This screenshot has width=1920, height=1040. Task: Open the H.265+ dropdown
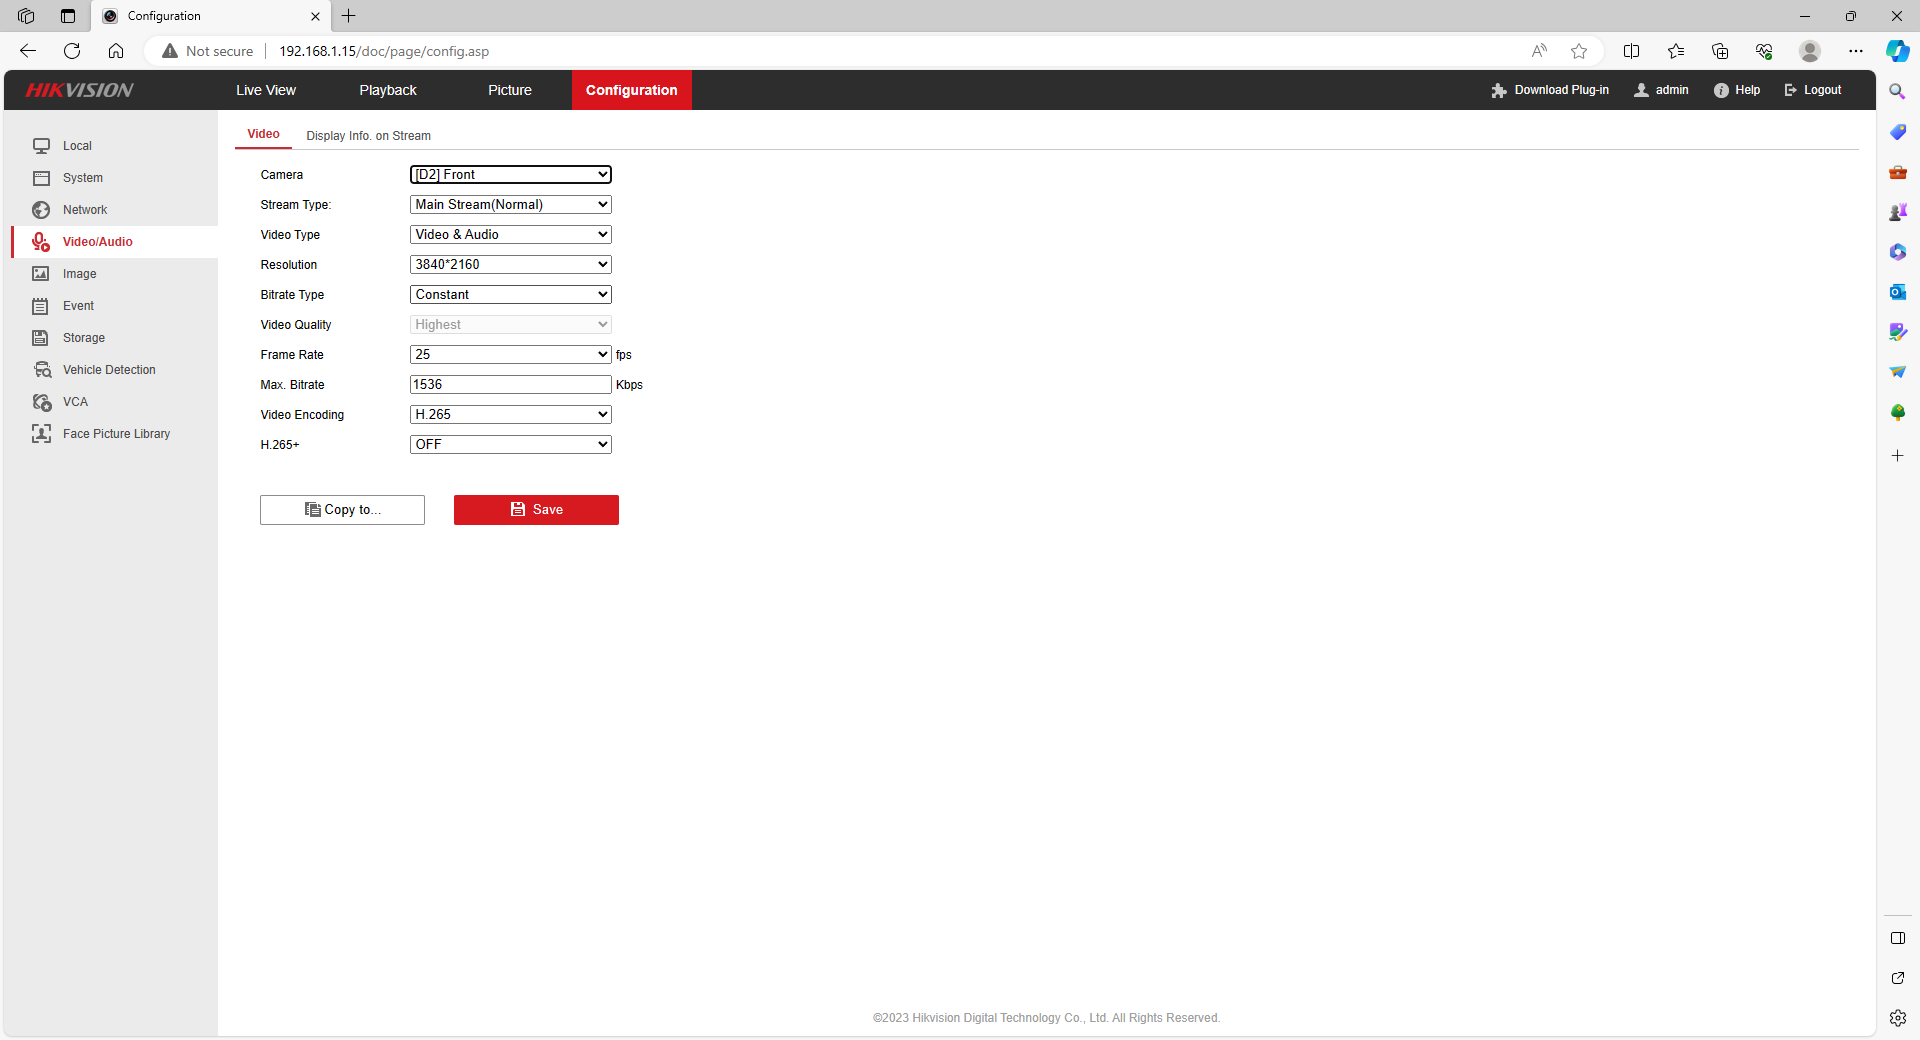pos(510,445)
